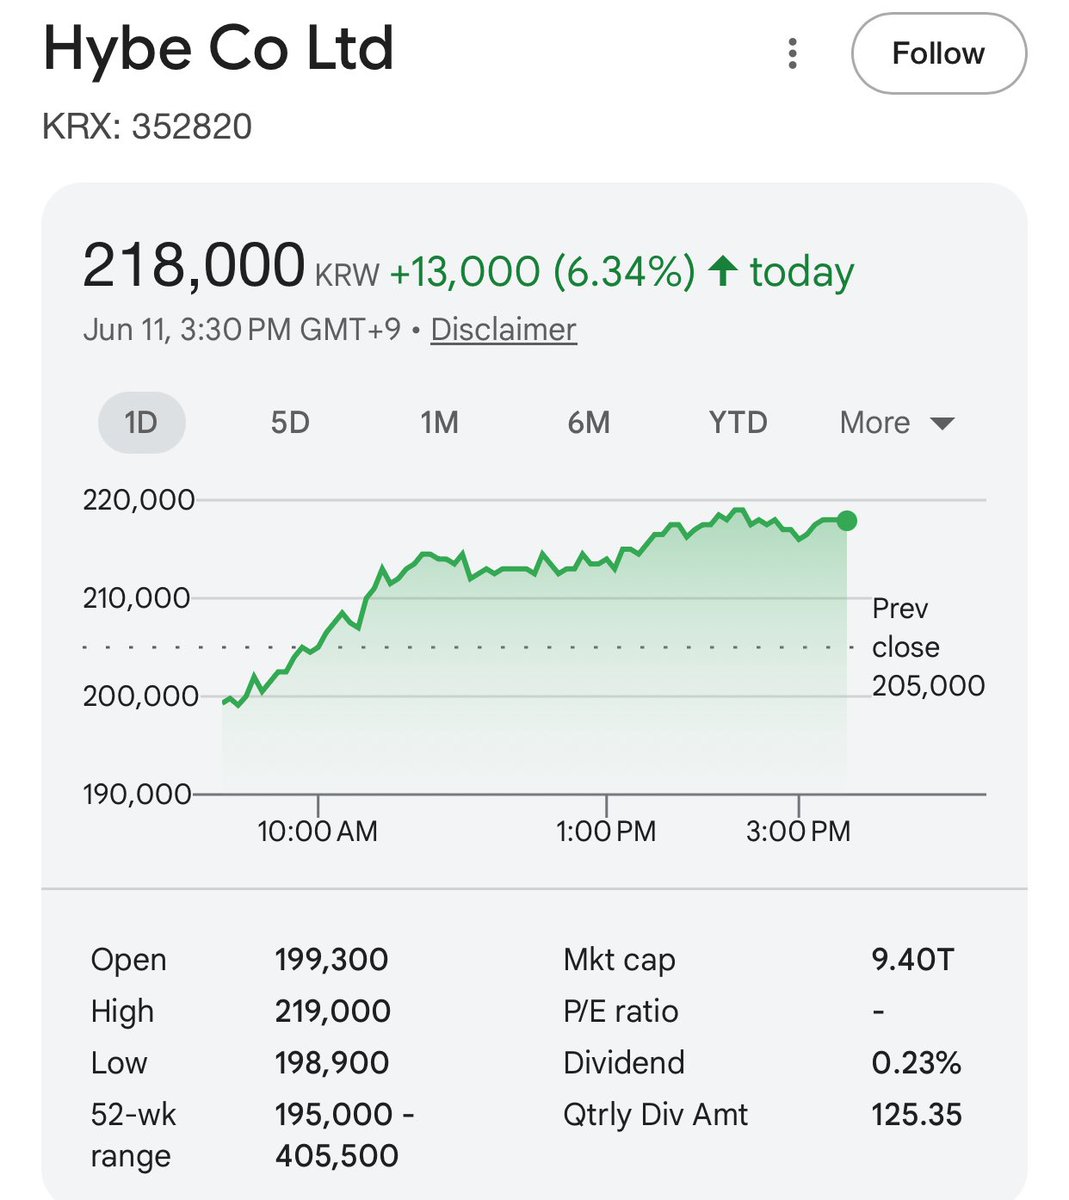The image size is (1069, 1200).
Task: Click the 218,000 current price value
Action: (x=193, y=266)
